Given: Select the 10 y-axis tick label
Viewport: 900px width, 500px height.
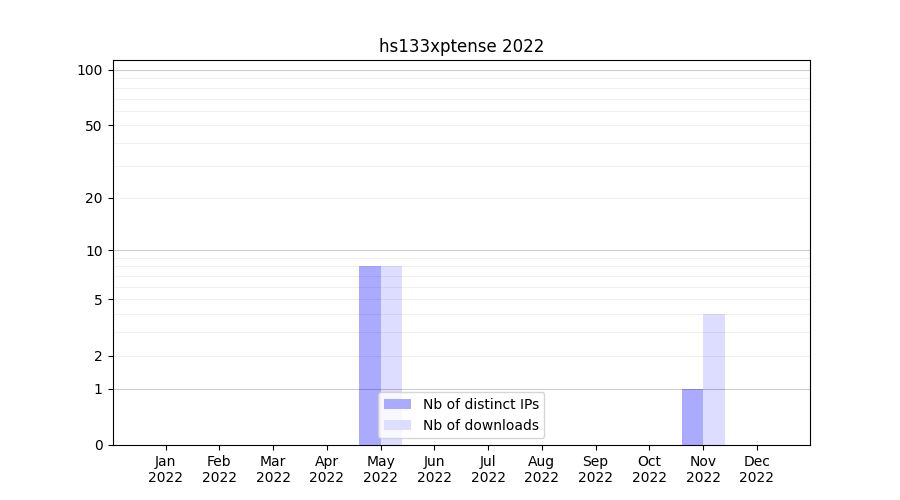Looking at the screenshot, I should pyautogui.click(x=94, y=251).
